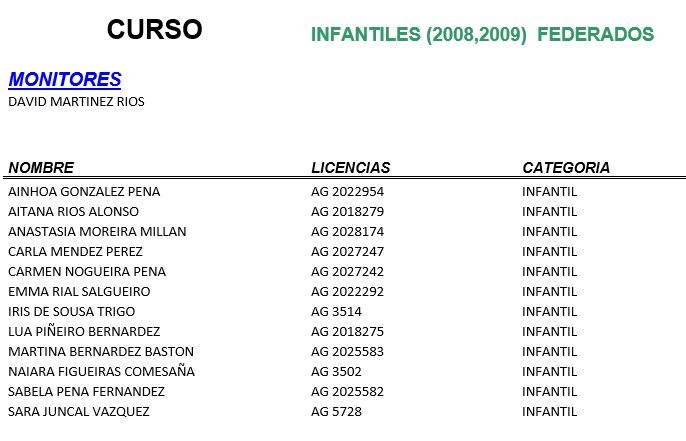Viewport: 686px width, 441px height.
Task: Click license AG 5728
Action: point(336,412)
